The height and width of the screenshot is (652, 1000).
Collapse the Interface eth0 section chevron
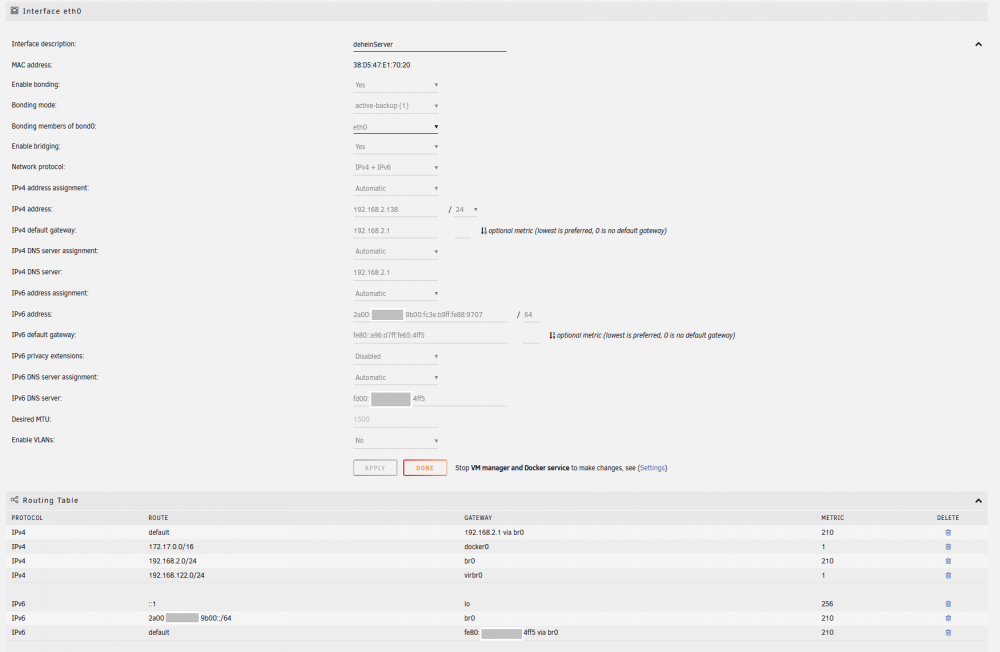[978, 45]
